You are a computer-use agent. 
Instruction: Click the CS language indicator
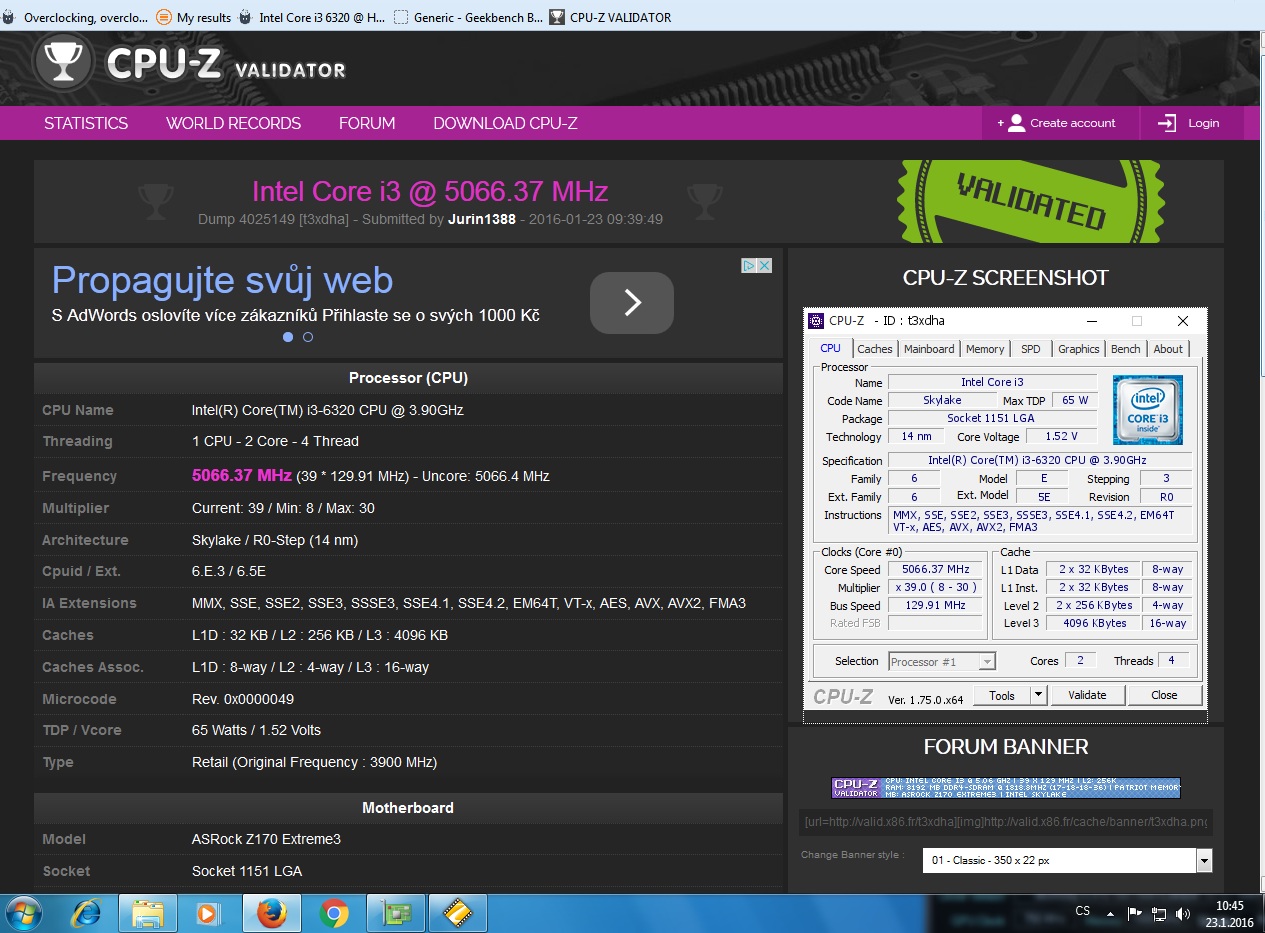pos(1083,912)
